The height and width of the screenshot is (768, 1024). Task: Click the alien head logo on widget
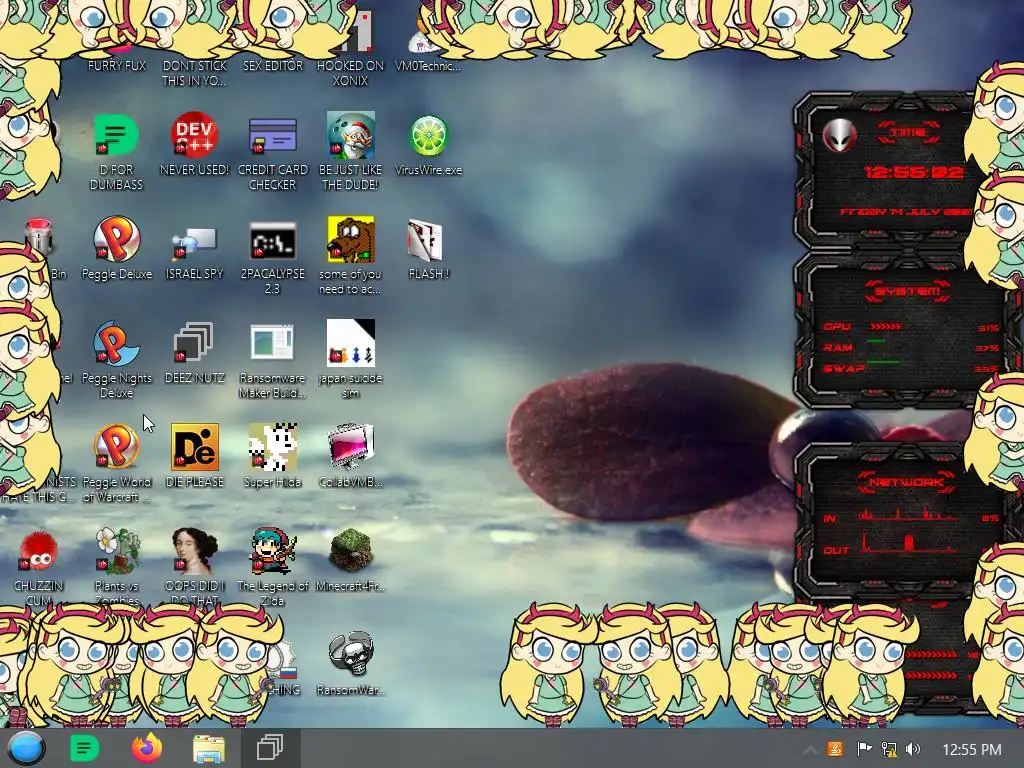click(x=839, y=135)
